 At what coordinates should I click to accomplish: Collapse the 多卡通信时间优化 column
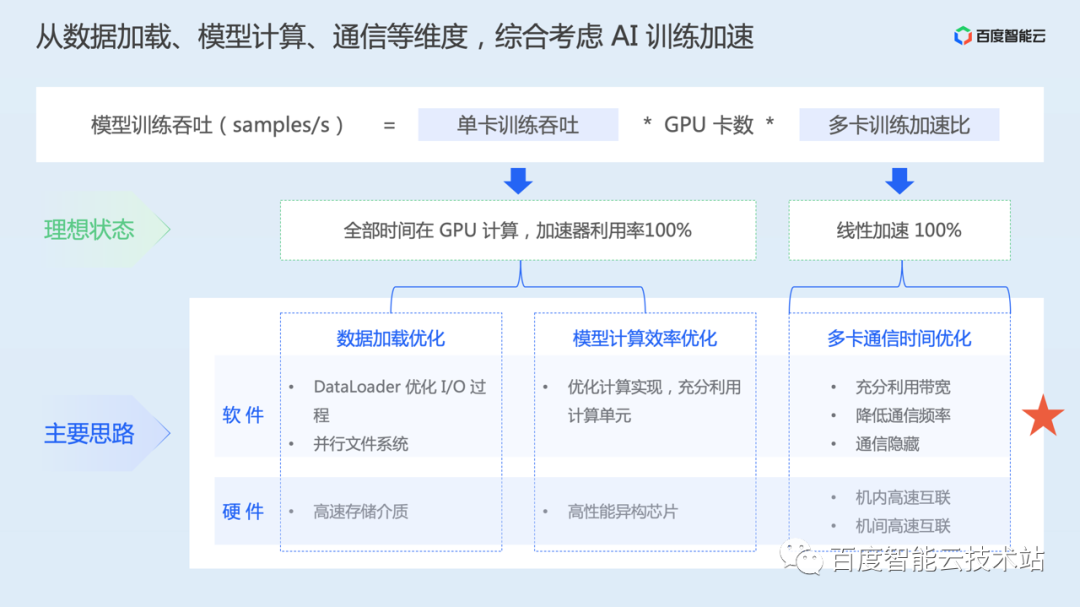tap(899, 338)
